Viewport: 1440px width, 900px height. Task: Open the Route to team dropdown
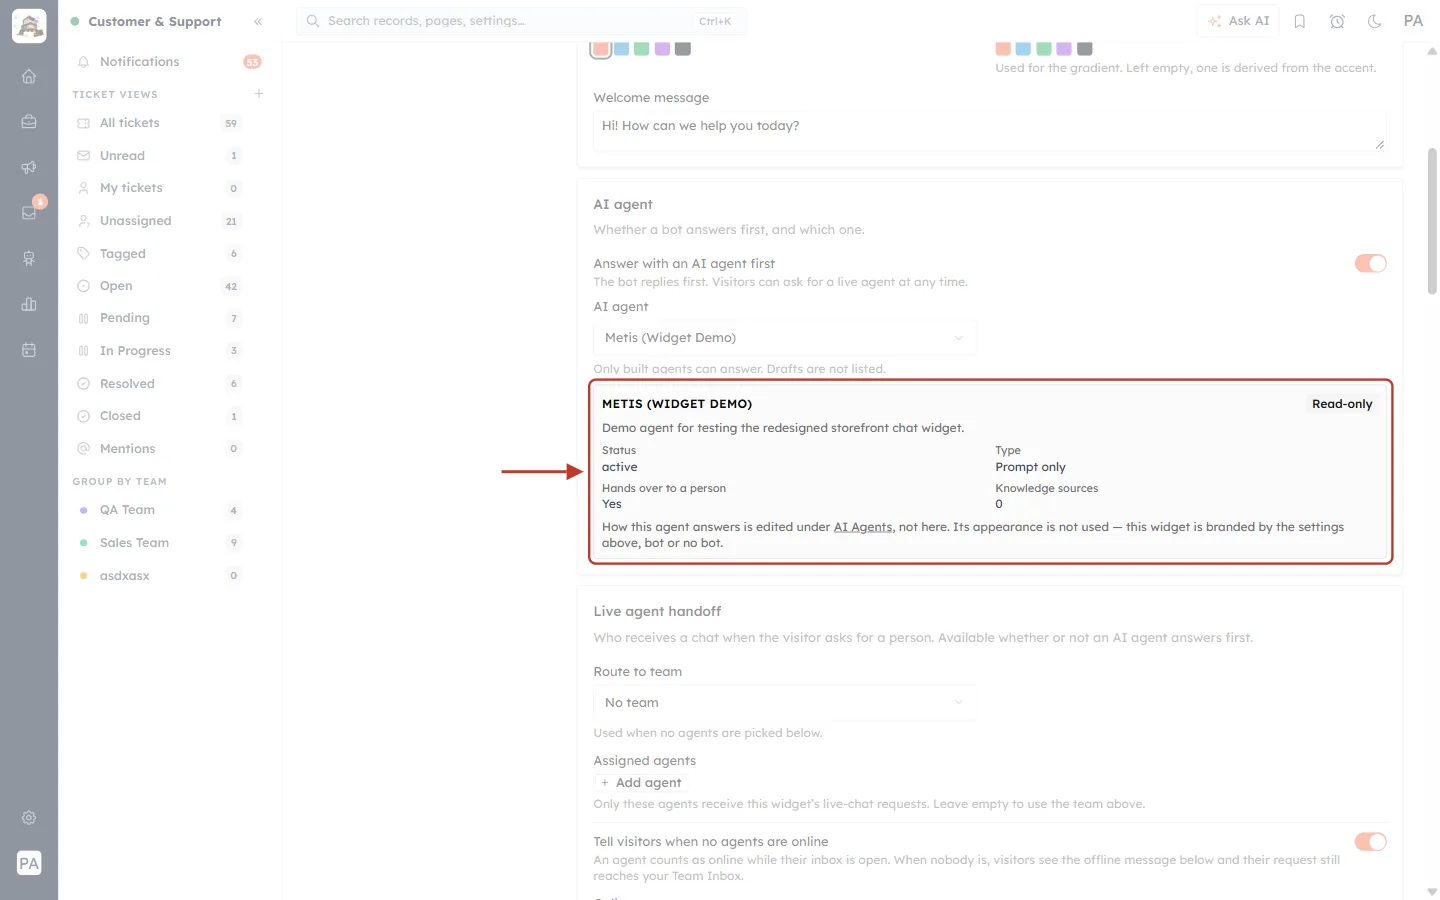tap(785, 703)
